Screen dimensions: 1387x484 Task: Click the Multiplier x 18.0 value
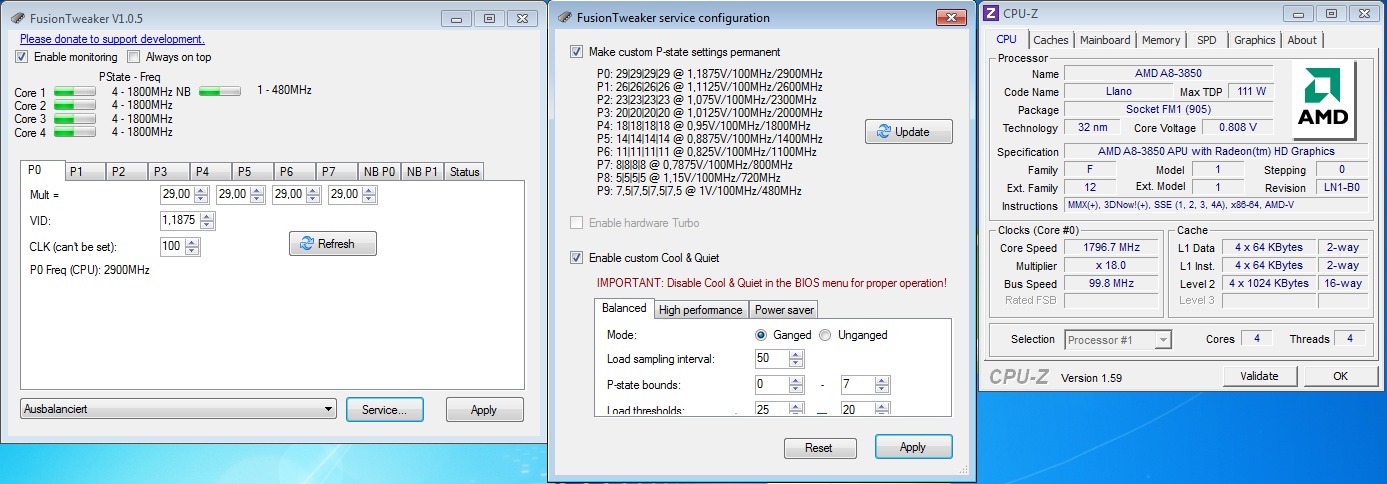tap(1111, 265)
